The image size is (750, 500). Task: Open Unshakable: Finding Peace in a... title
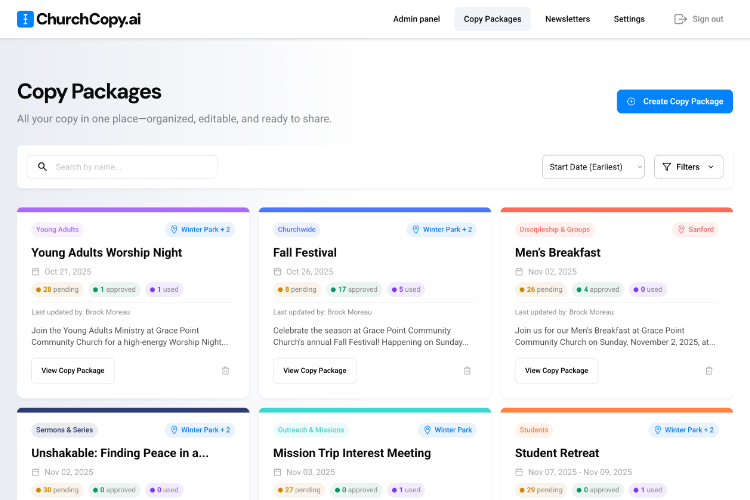(x=120, y=453)
